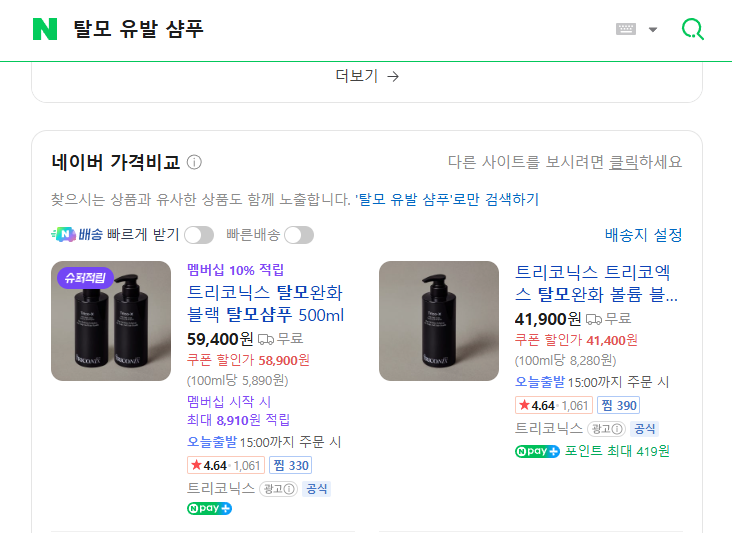Image resolution: width=732 pixels, height=533 pixels.
Task: Open 배송지 설정 link
Action: [x=643, y=234]
